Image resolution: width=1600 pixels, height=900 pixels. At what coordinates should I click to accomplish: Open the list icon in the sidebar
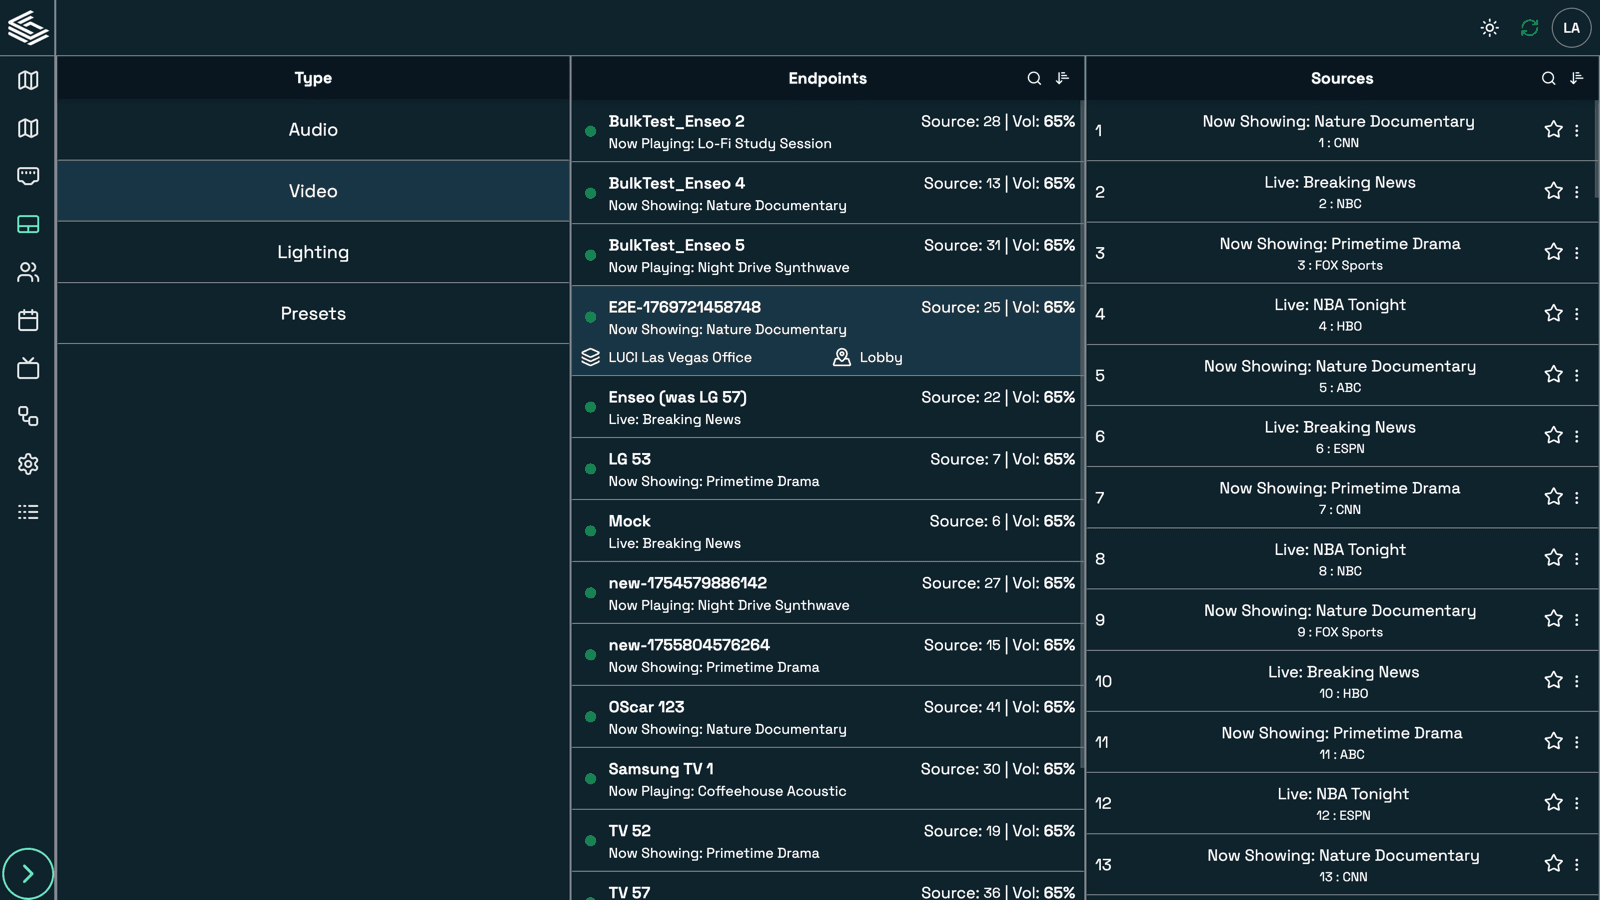pos(28,512)
